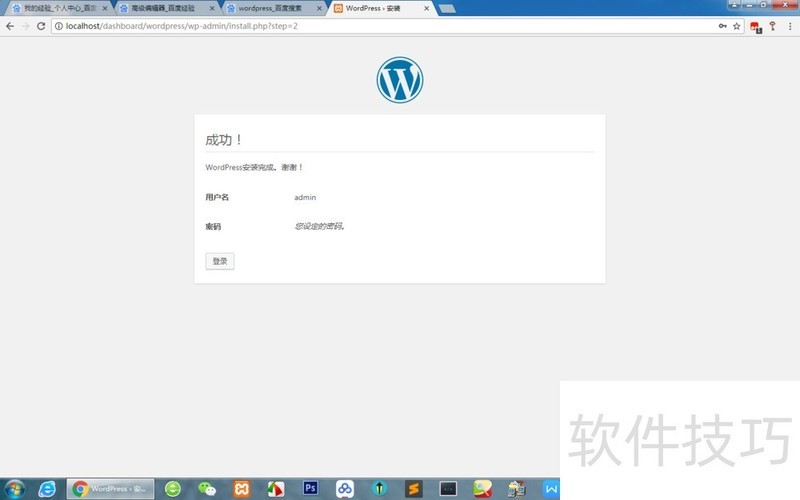Open the blue W app in the taskbar
Image resolution: width=800 pixels, height=500 pixels.
click(x=551, y=489)
